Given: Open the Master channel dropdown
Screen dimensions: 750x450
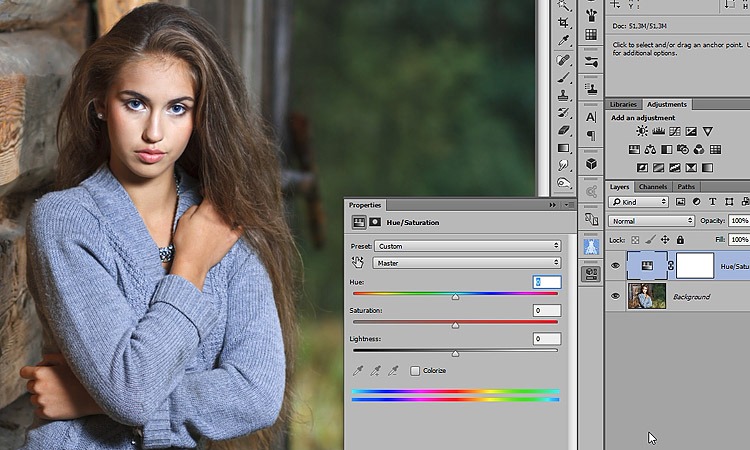Looking at the screenshot, I should point(466,263).
